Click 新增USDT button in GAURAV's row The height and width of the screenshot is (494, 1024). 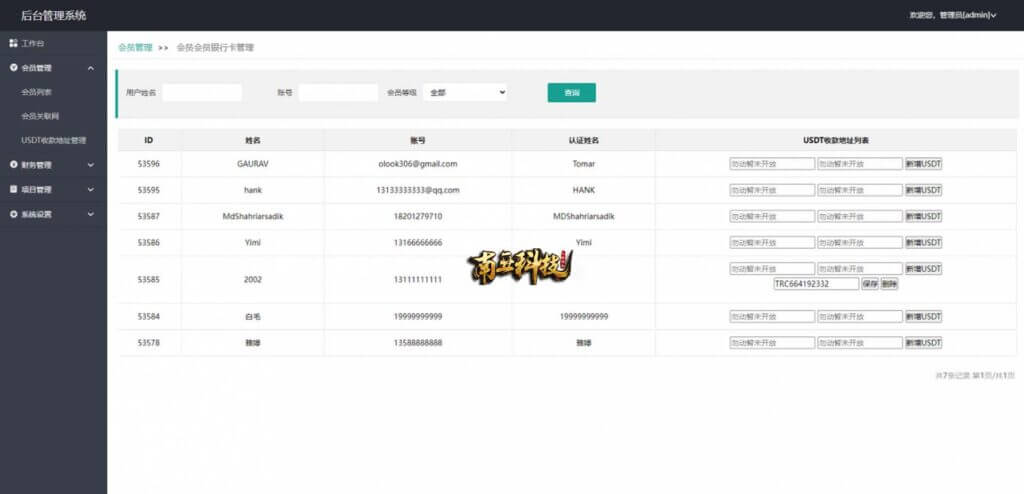tap(923, 164)
